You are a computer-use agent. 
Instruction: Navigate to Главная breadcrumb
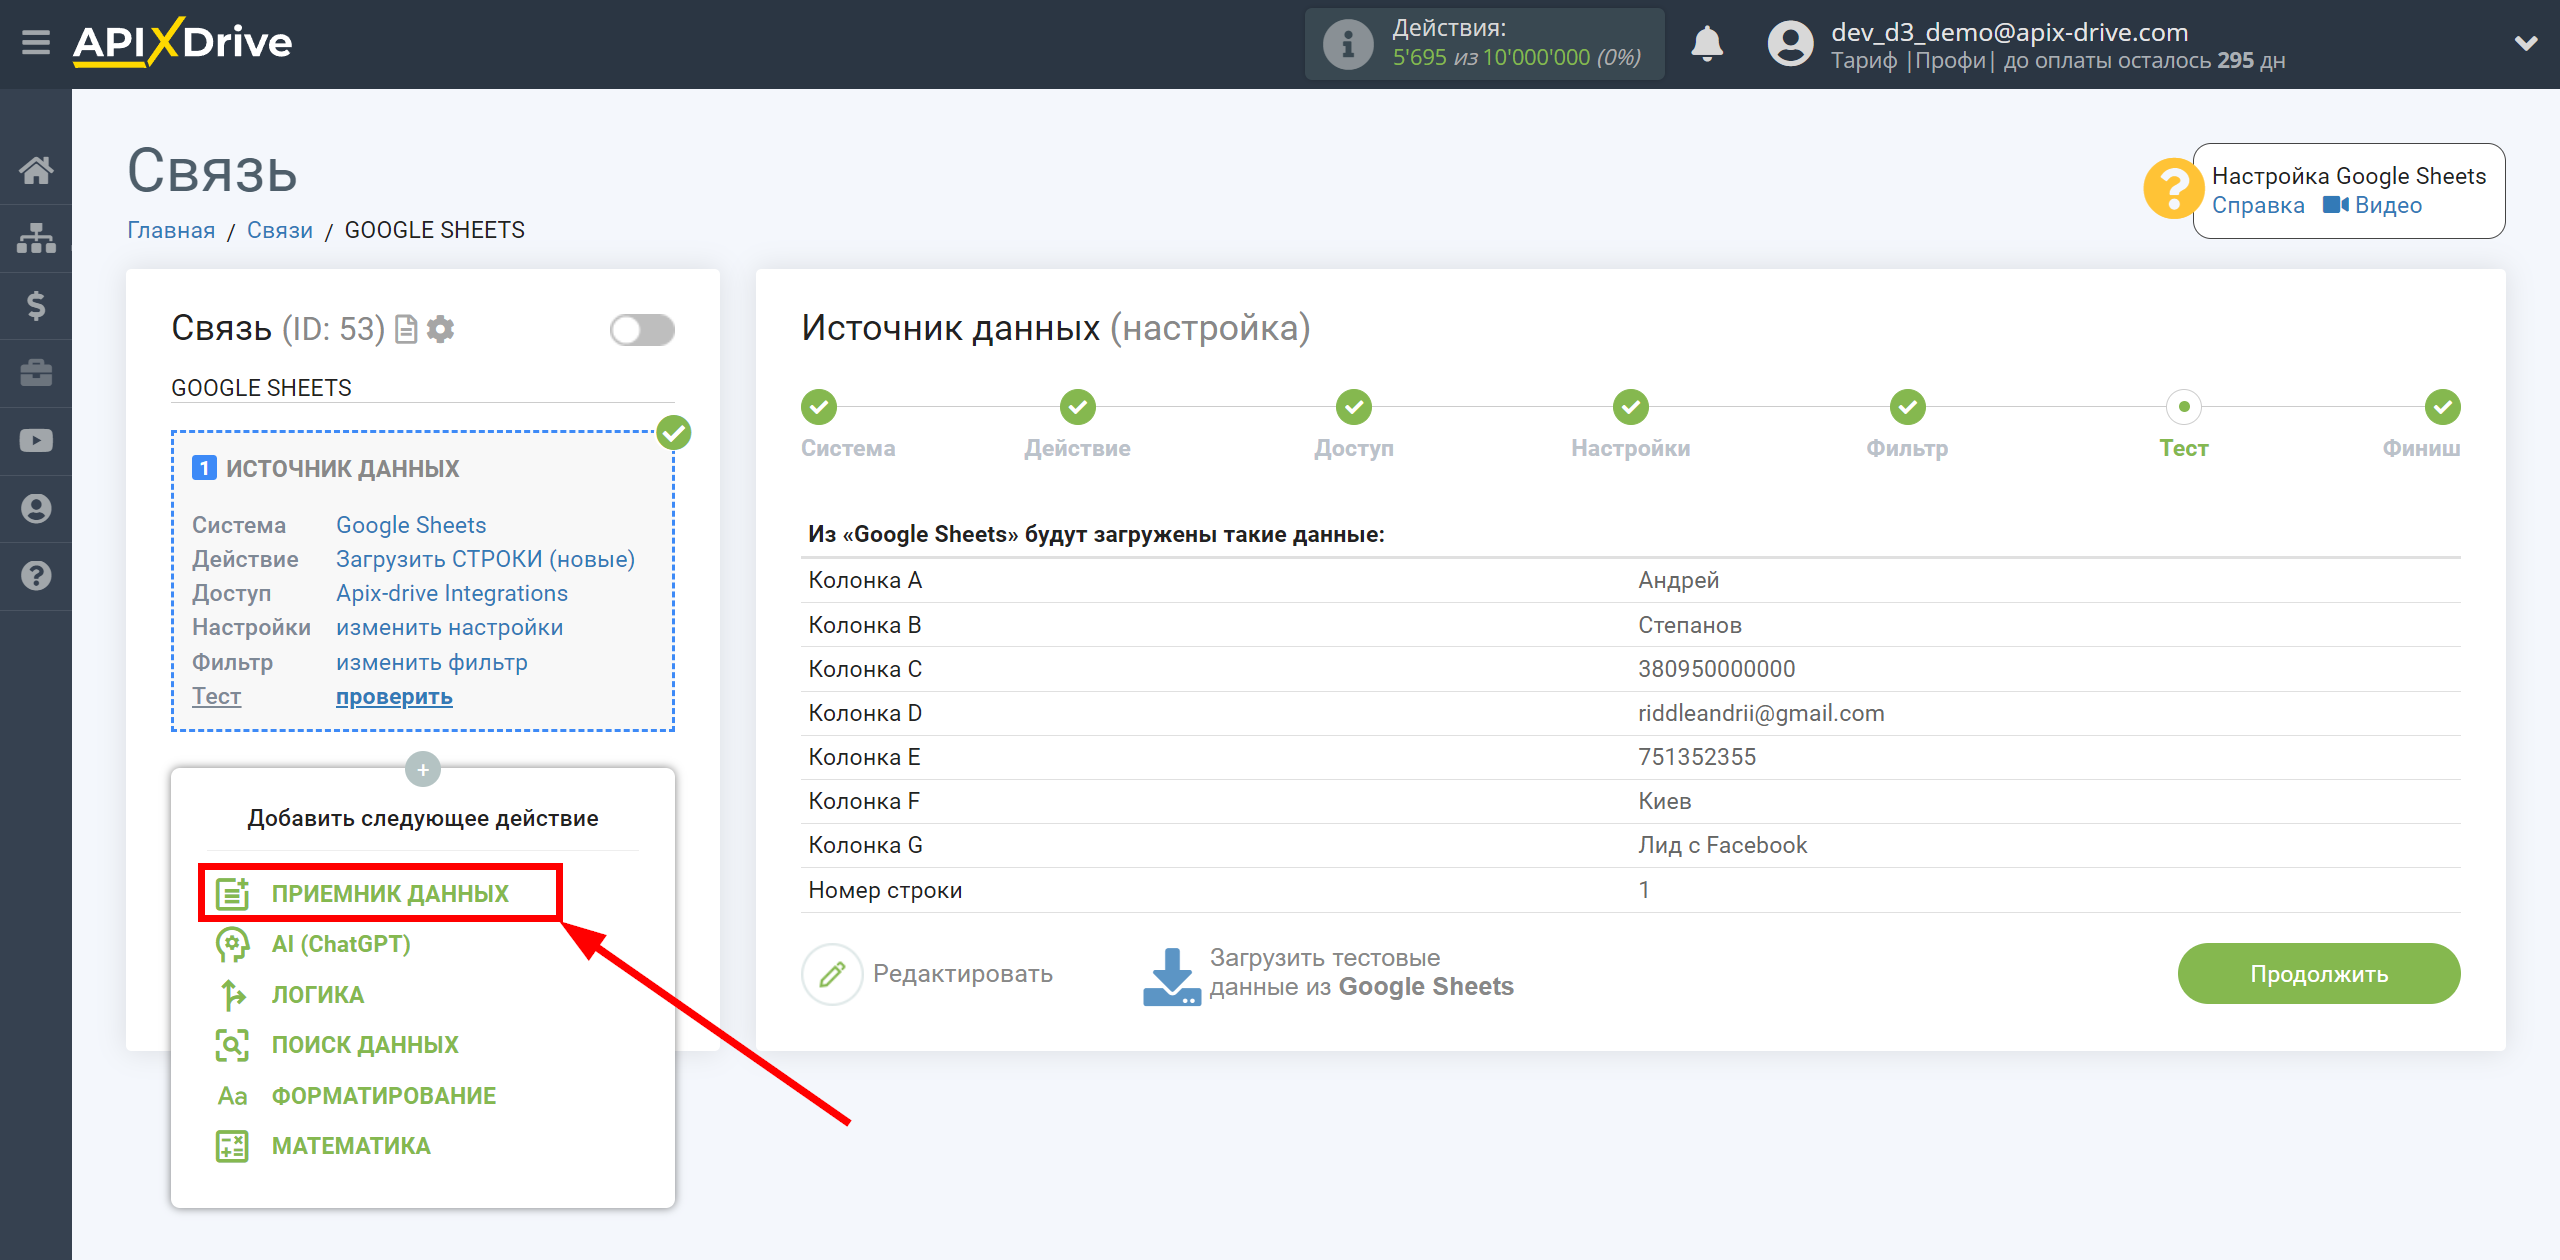(171, 230)
